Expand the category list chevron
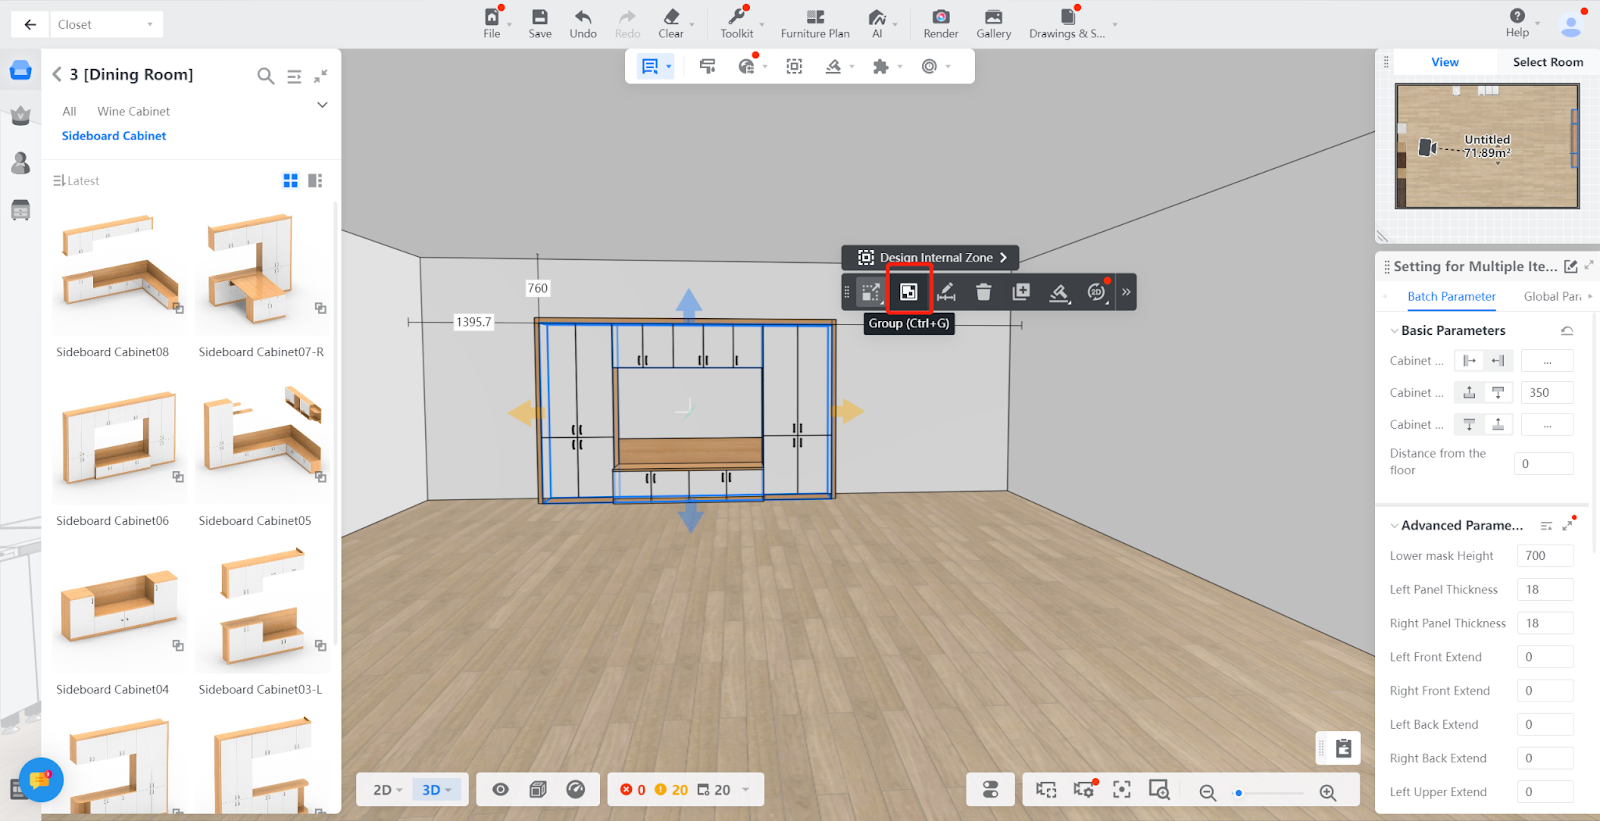The width and height of the screenshot is (1600, 821). click(322, 105)
